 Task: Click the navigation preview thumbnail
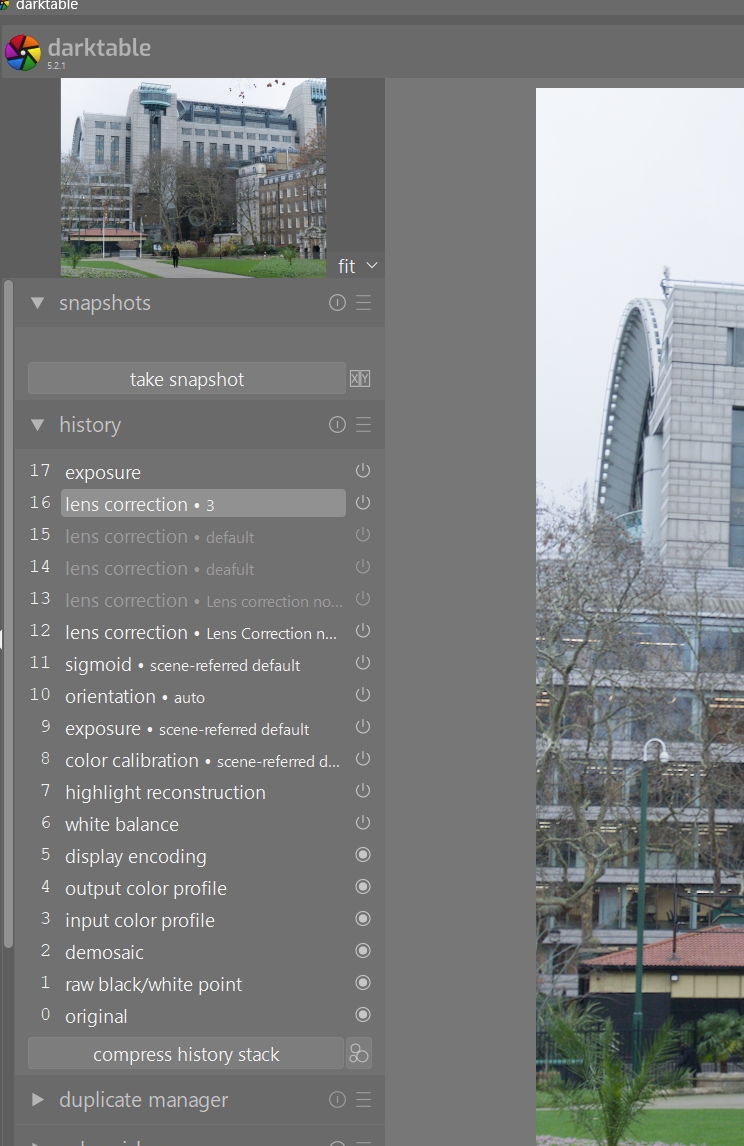click(193, 178)
